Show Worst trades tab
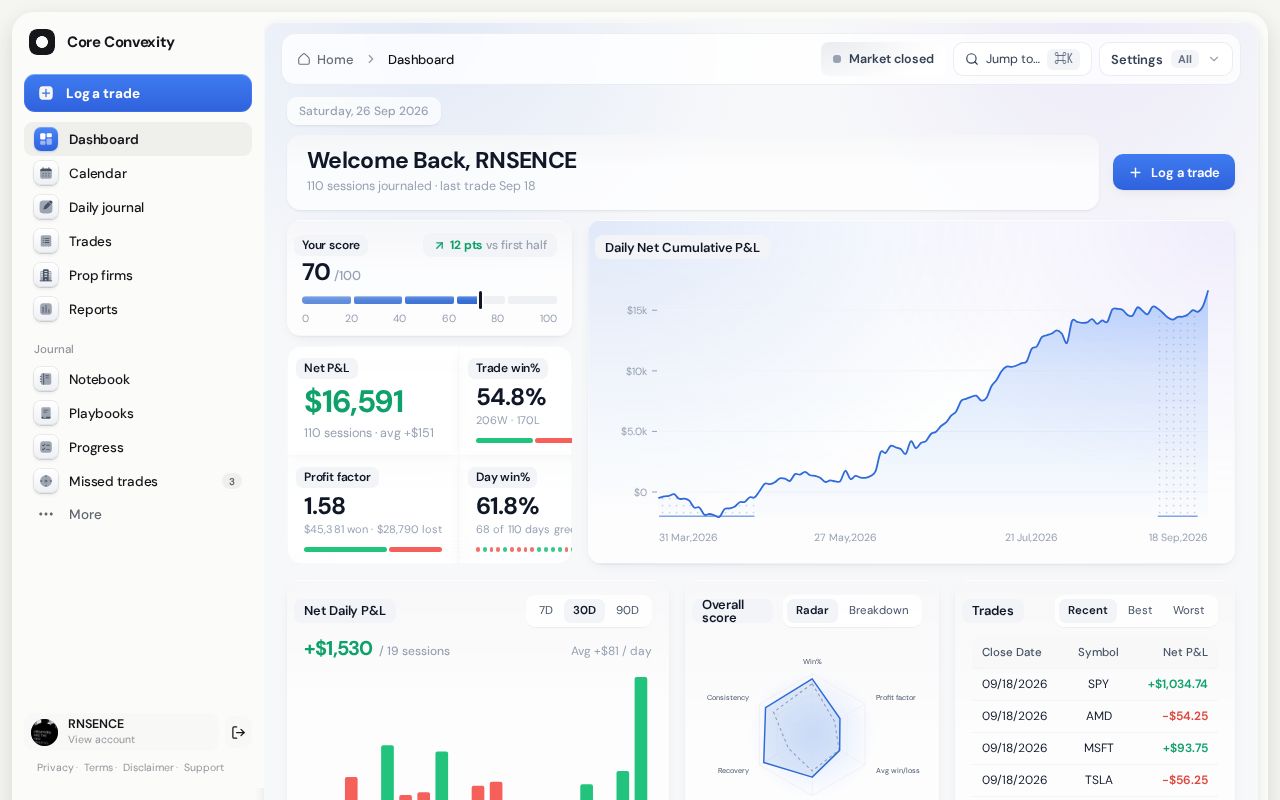 coord(1189,610)
